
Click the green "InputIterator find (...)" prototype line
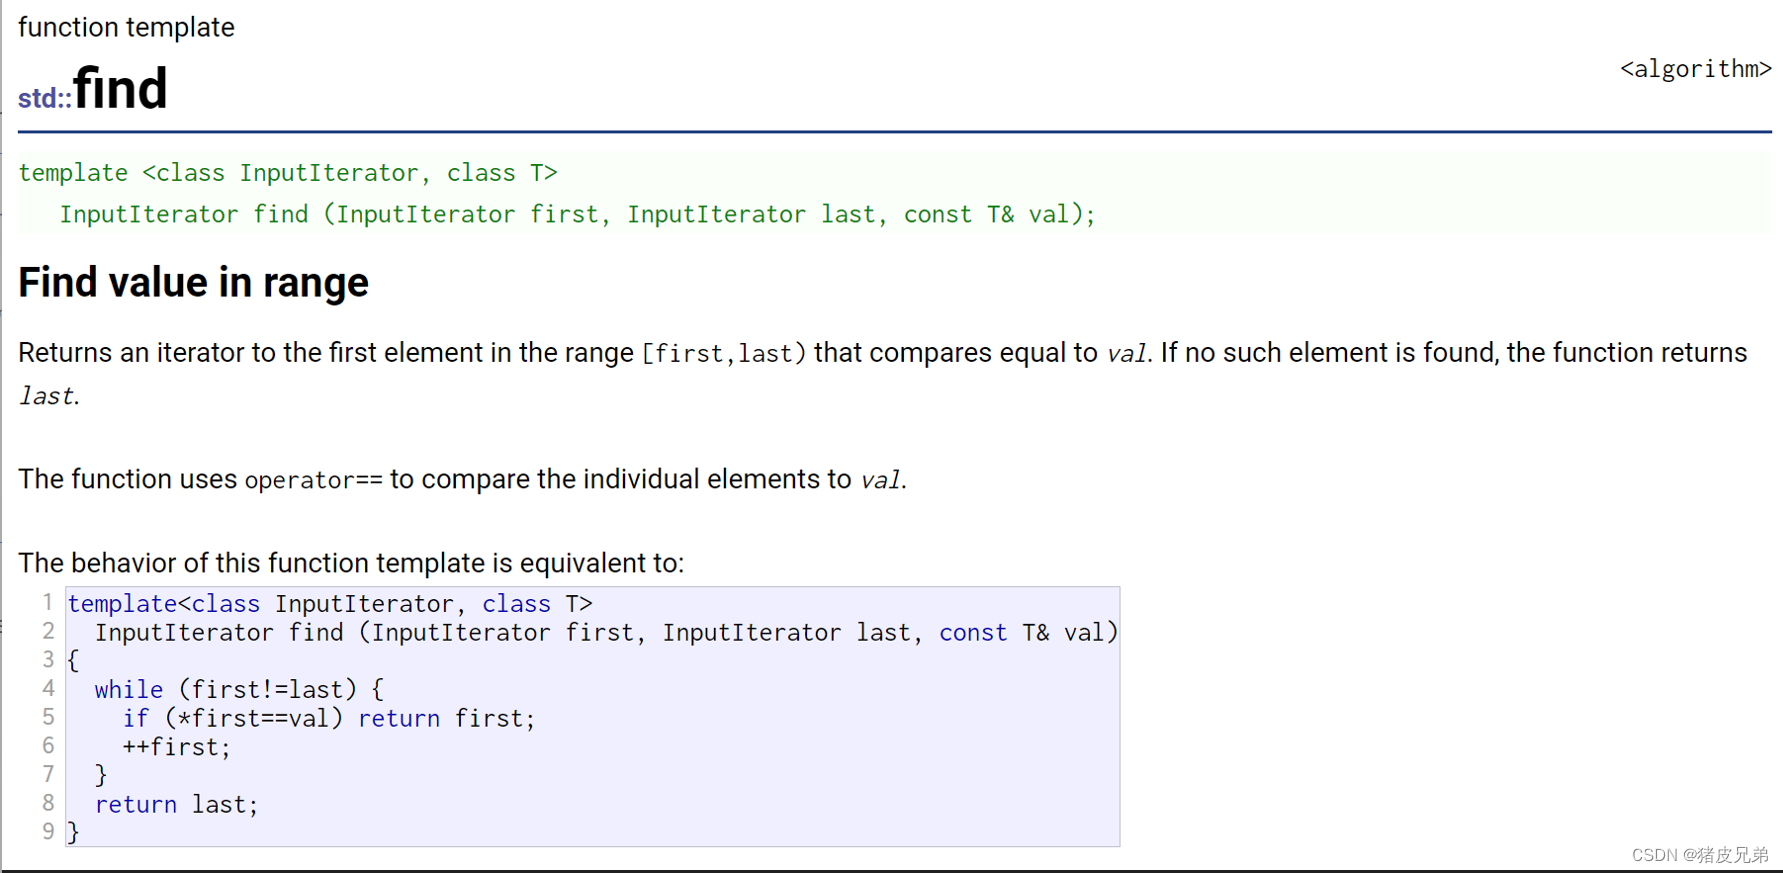578,214
